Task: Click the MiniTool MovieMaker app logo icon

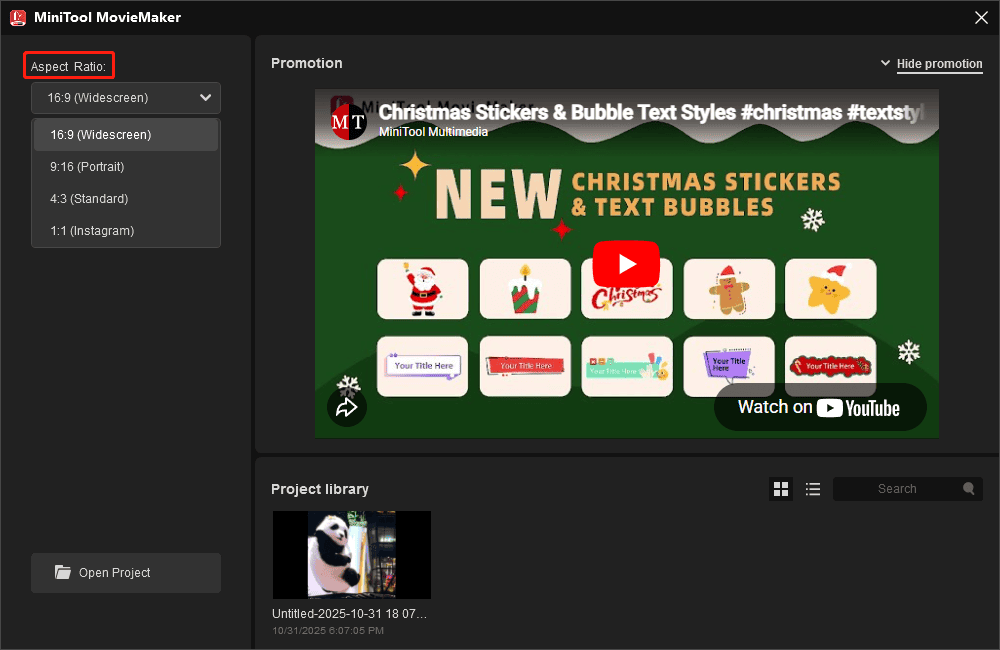Action: click(x=18, y=18)
